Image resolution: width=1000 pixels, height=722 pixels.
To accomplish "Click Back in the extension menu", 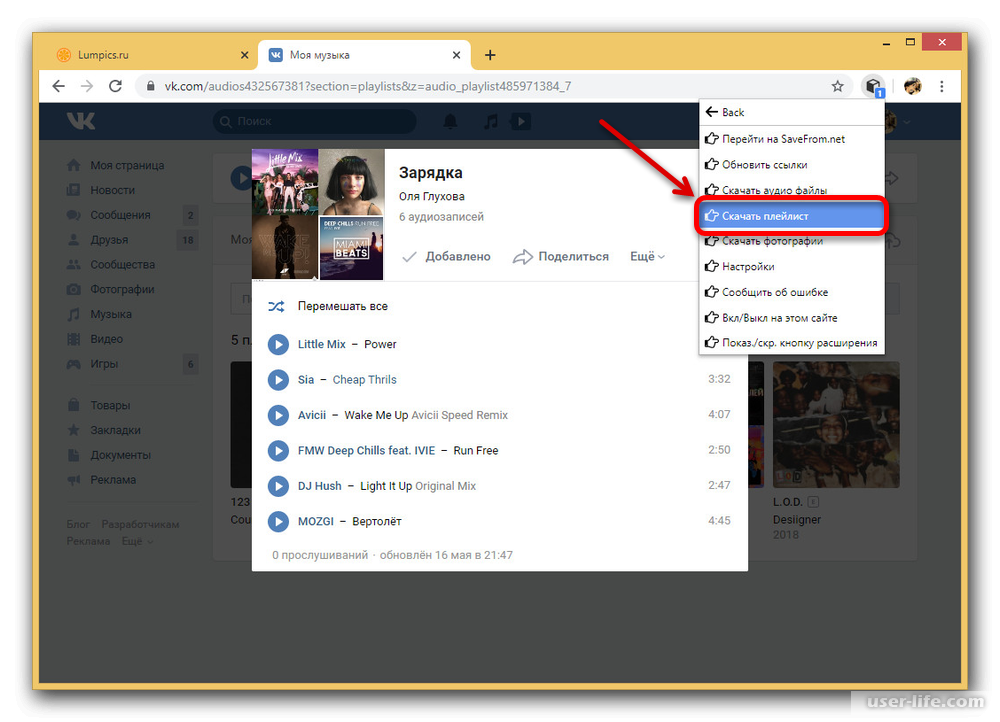I will tap(791, 112).
